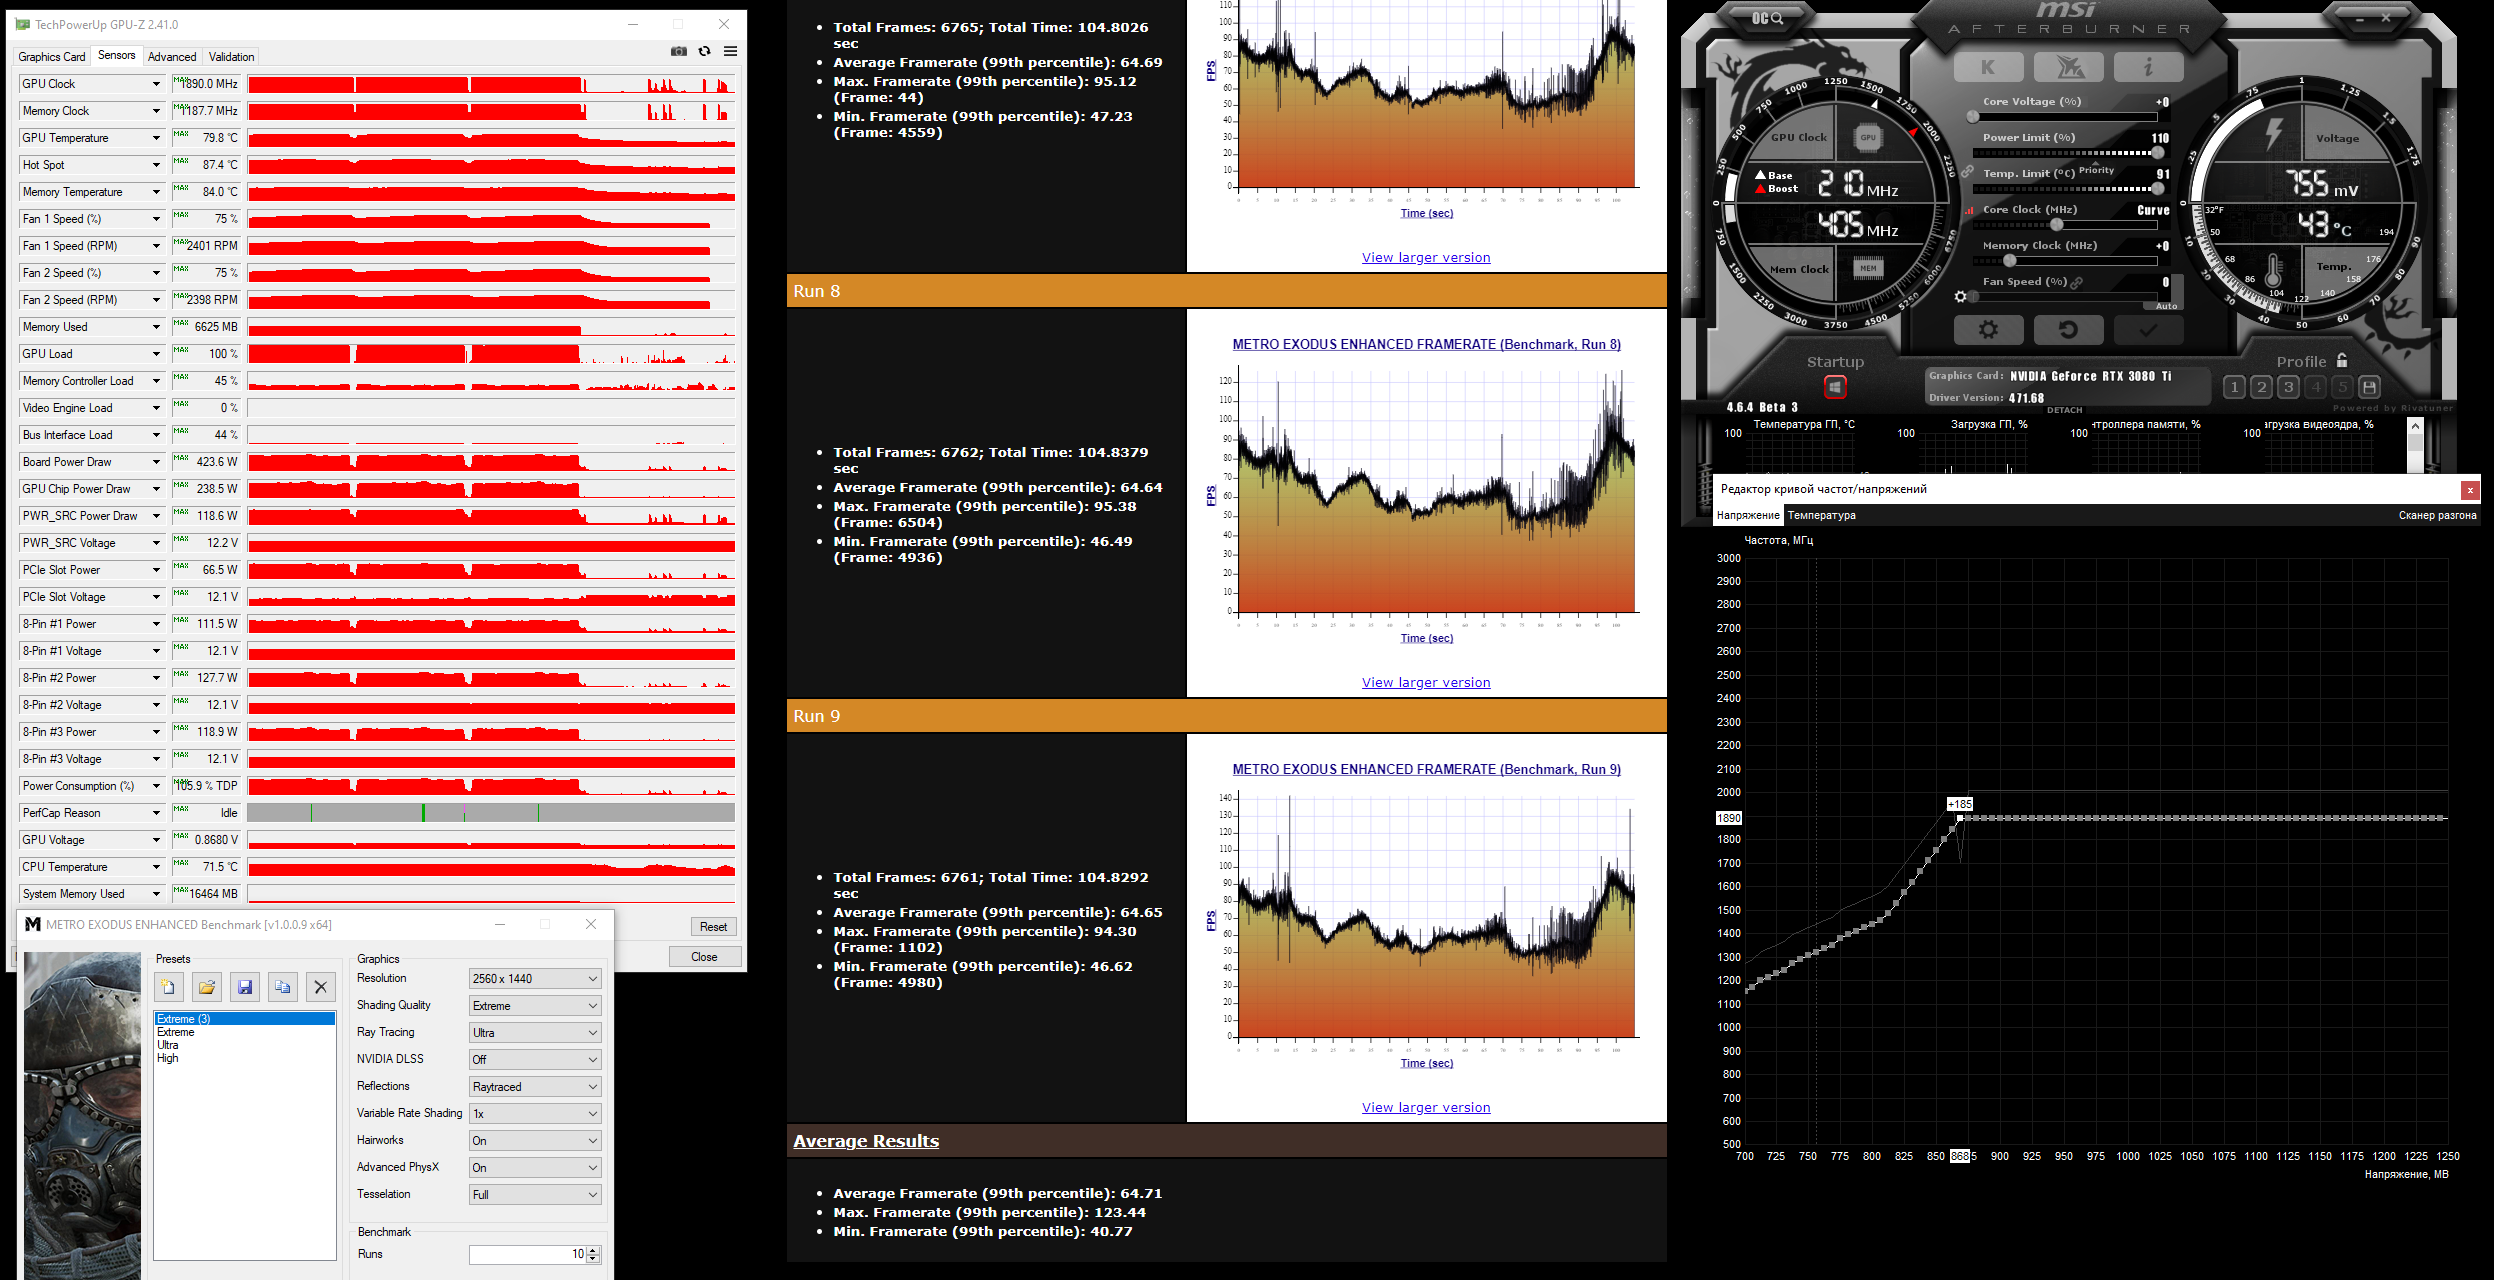Toggle the Fan Speed Auto mode

click(x=2166, y=306)
